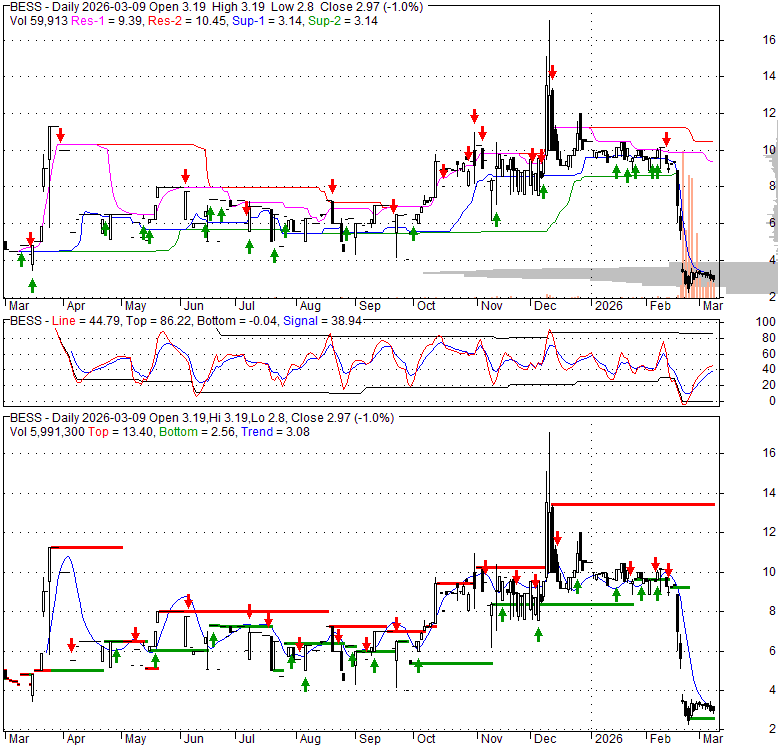Image resolution: width=780 pixels, height=745 pixels.
Task: Select the 60 level on oscillator scale
Action: 769,354
